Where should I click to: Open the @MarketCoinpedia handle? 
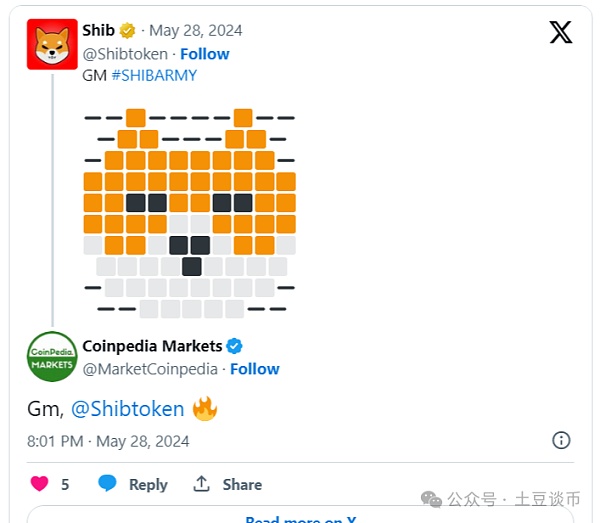(150, 369)
